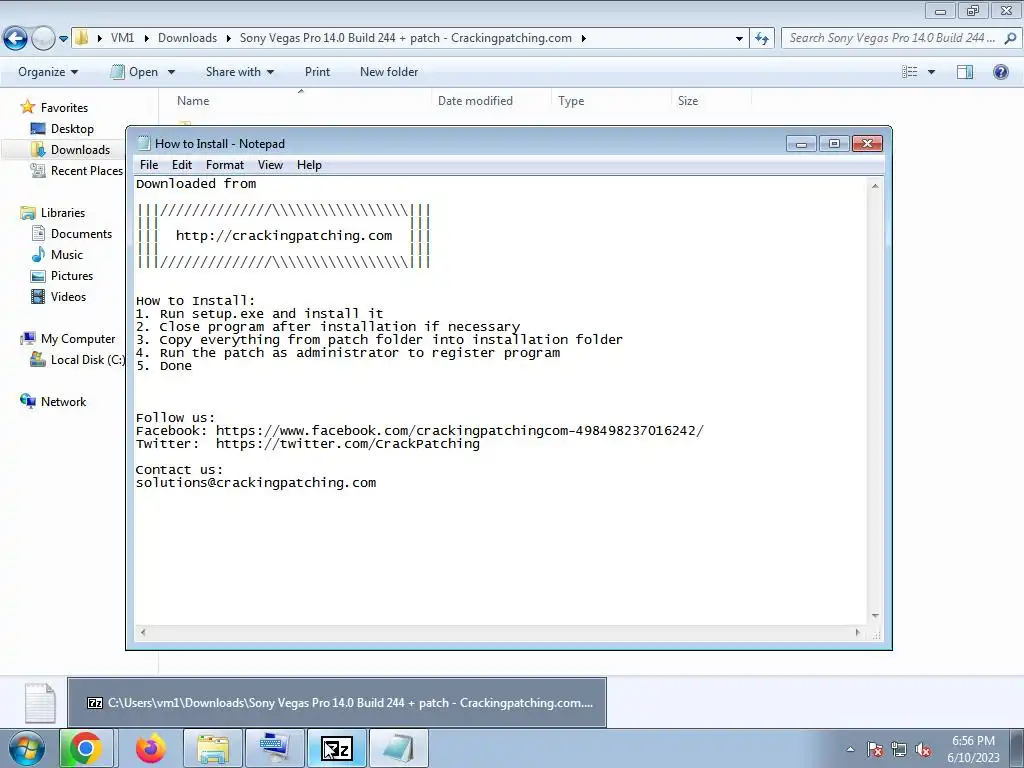Open Desktop in navigation pane
The height and width of the screenshot is (768, 1024).
coord(63,129)
